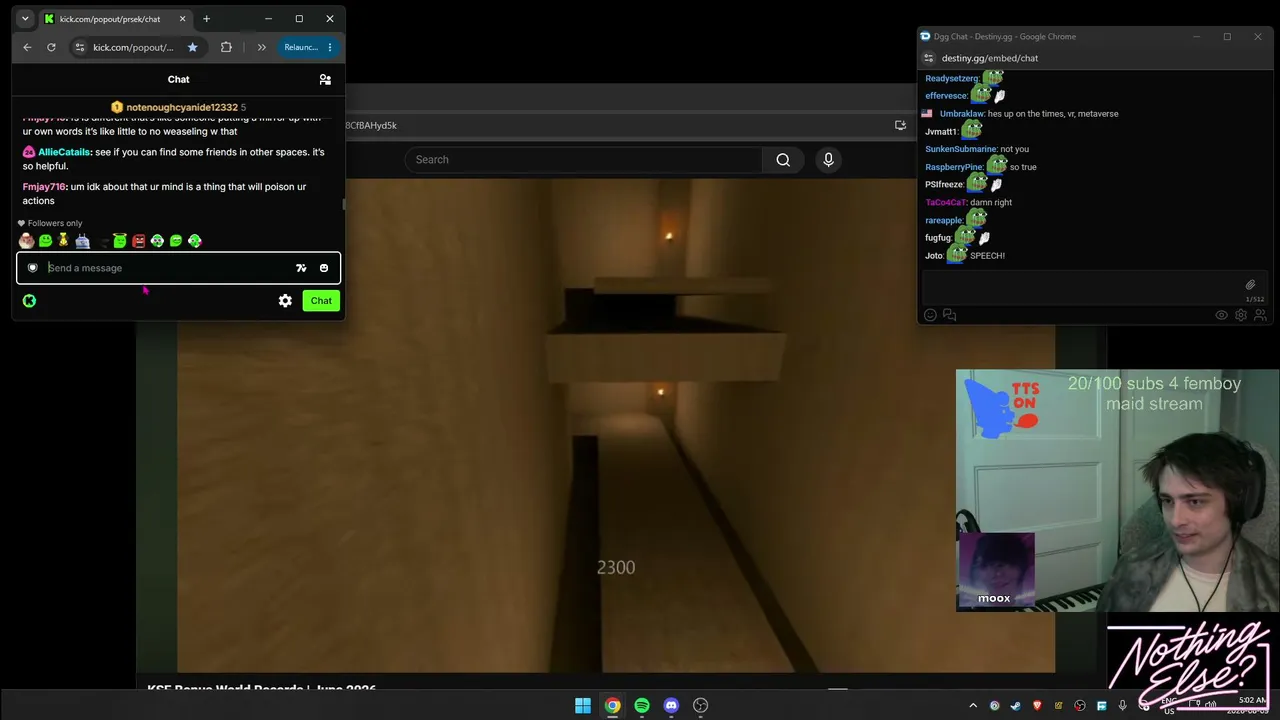Viewport: 1280px width, 720px height.
Task: Bookmark the Kick page with star icon
Action: [193, 47]
